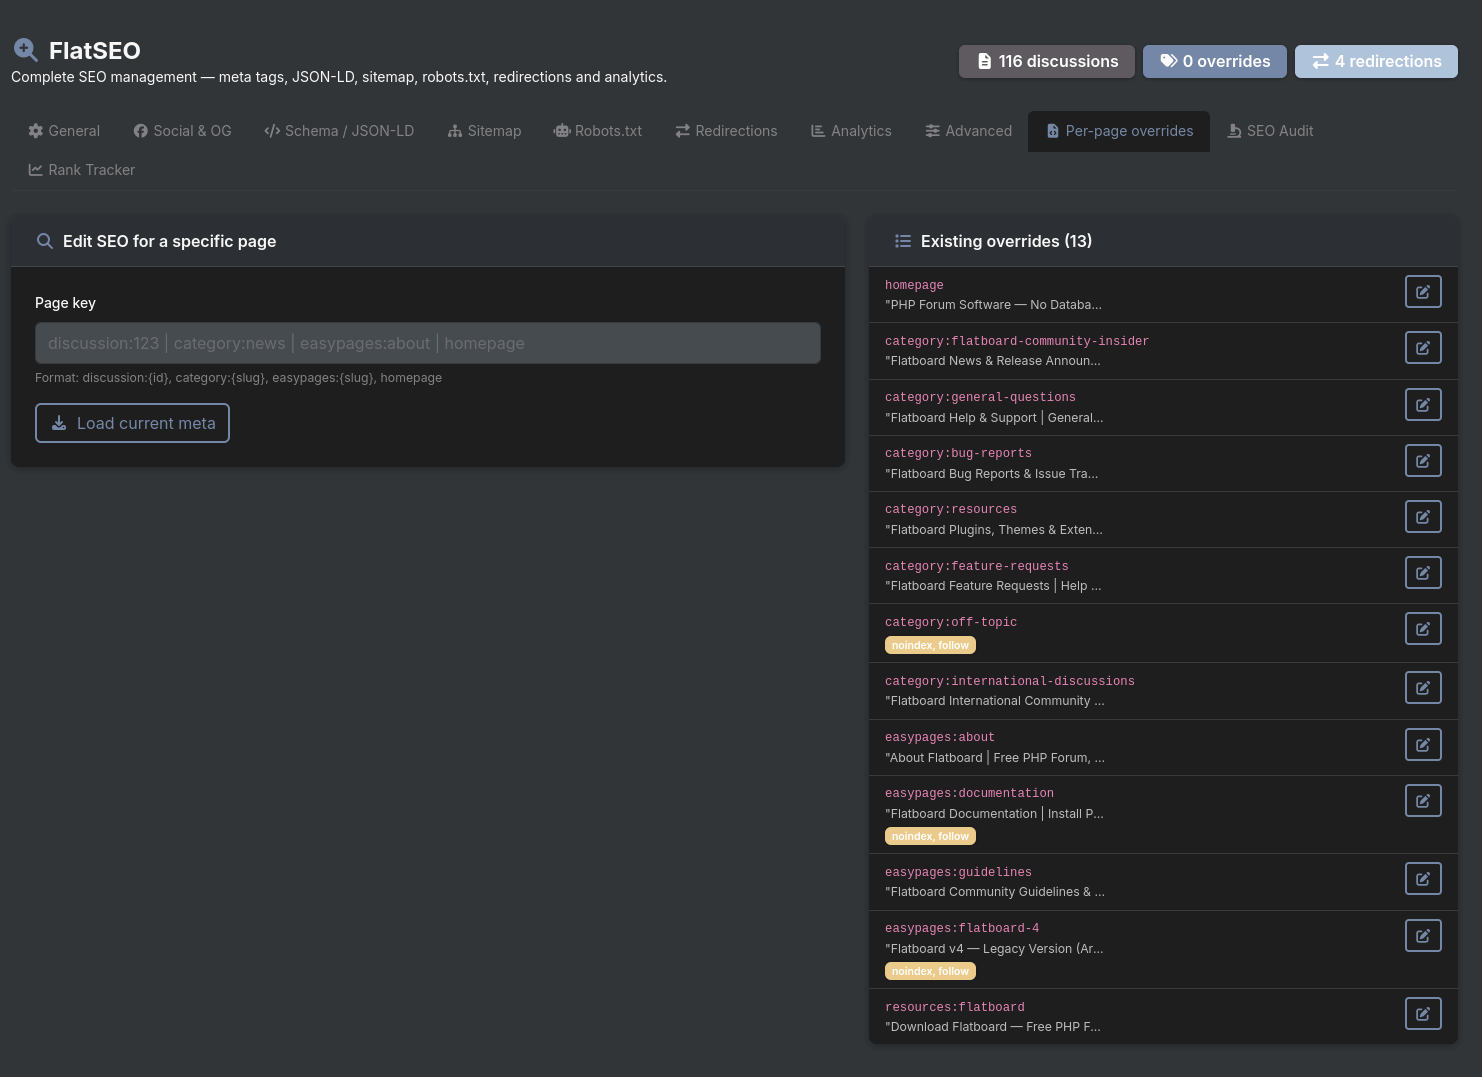Go to the Rank Tracker tab
The width and height of the screenshot is (1482, 1077).
point(81,170)
